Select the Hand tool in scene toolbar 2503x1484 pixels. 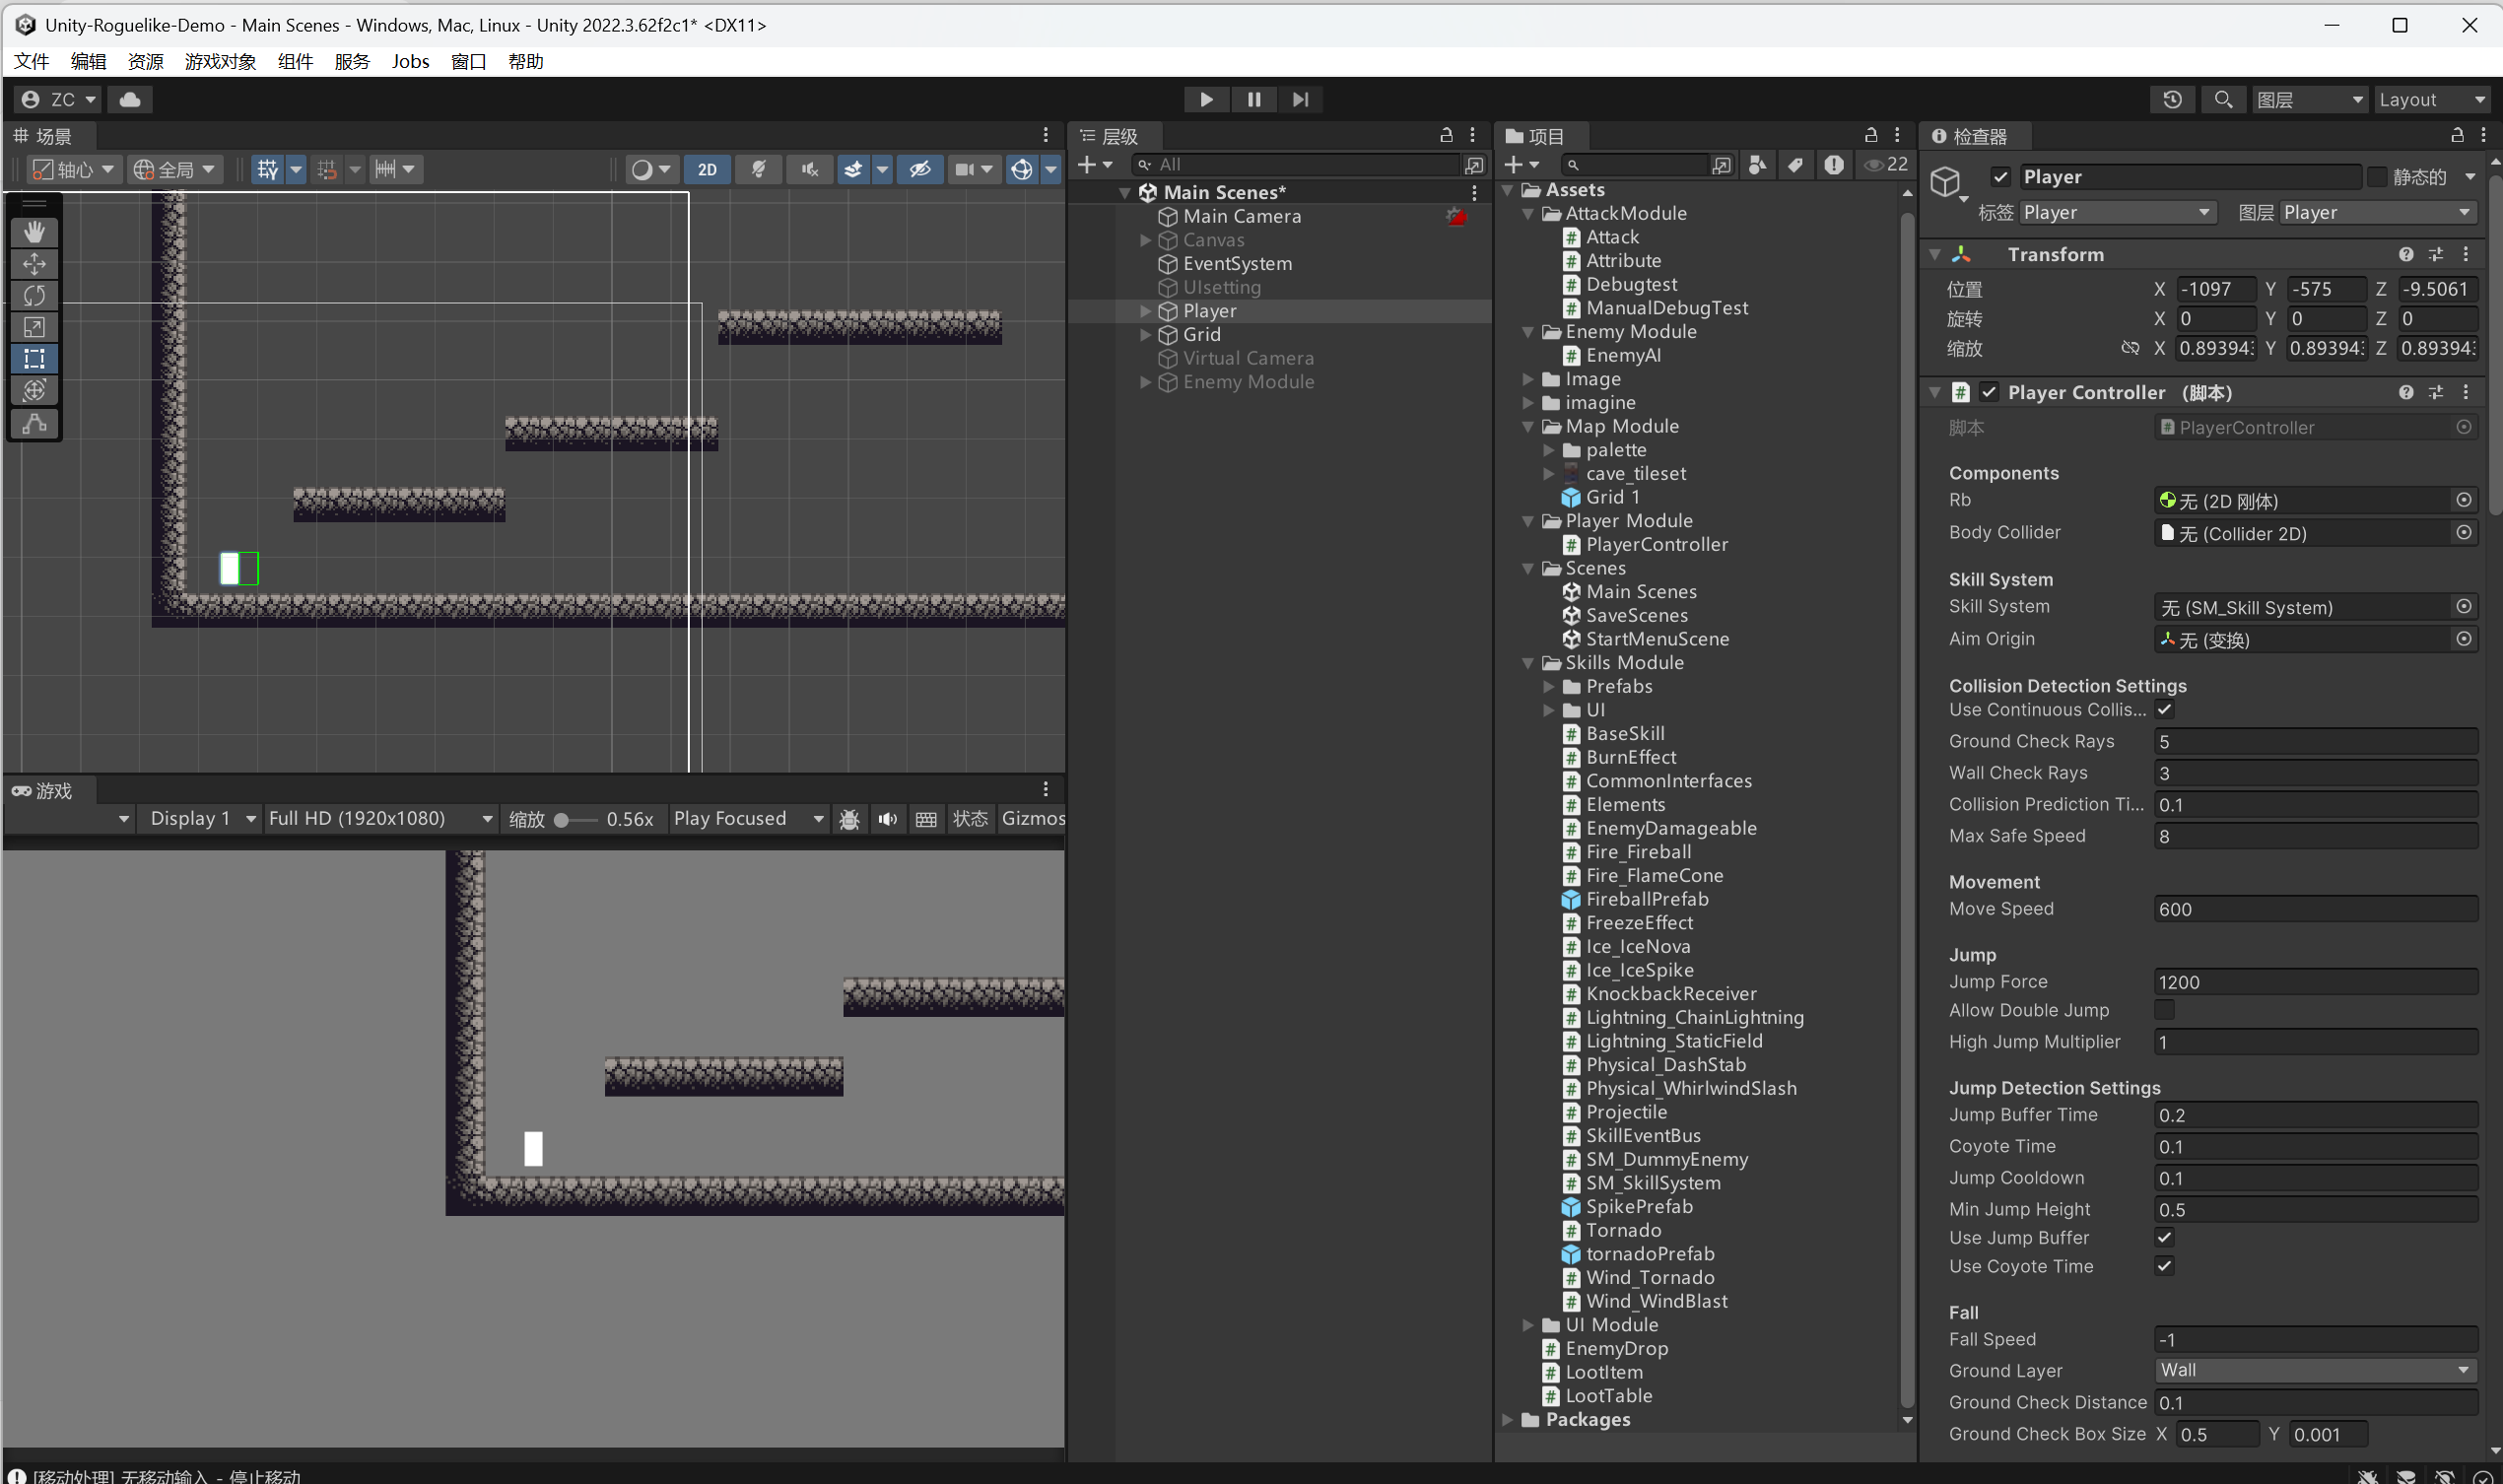pos(34,232)
